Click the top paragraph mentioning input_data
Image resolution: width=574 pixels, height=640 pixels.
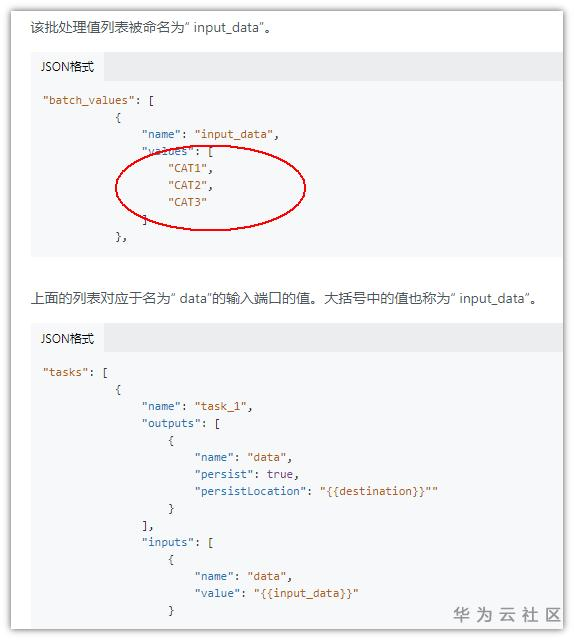coord(150,28)
